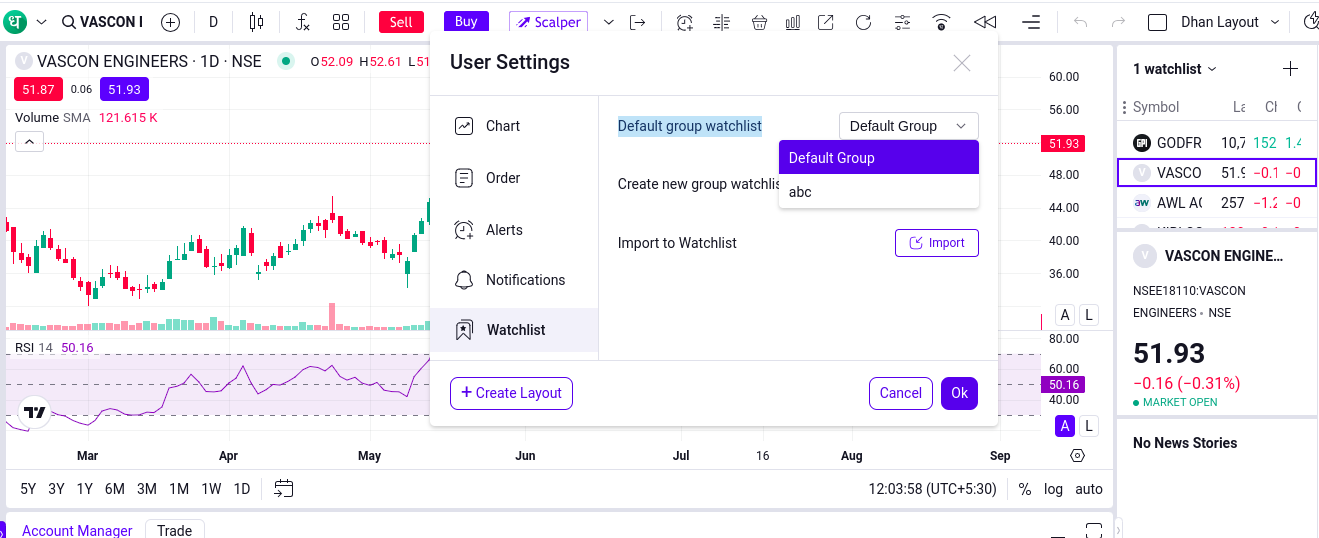Toggle log scale on the chart
Viewport: 1319px width, 538px height.
tap(1053, 489)
